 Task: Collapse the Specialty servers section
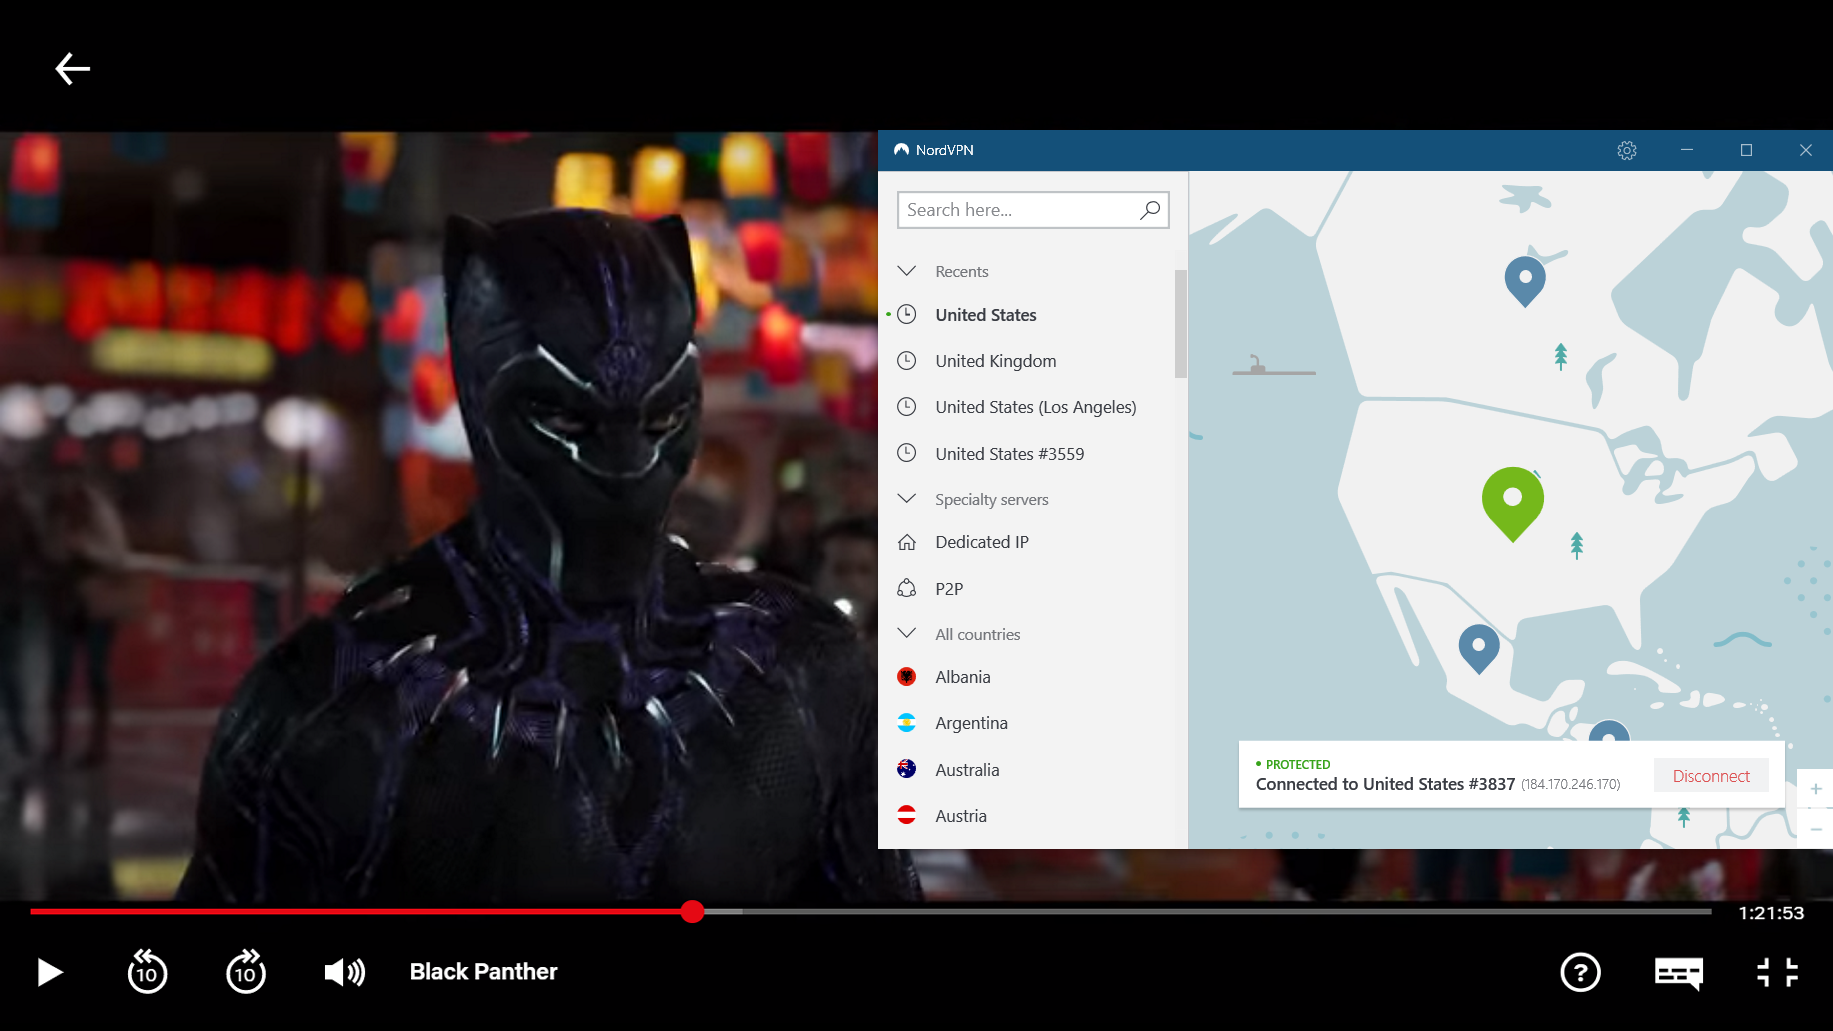[x=907, y=498]
